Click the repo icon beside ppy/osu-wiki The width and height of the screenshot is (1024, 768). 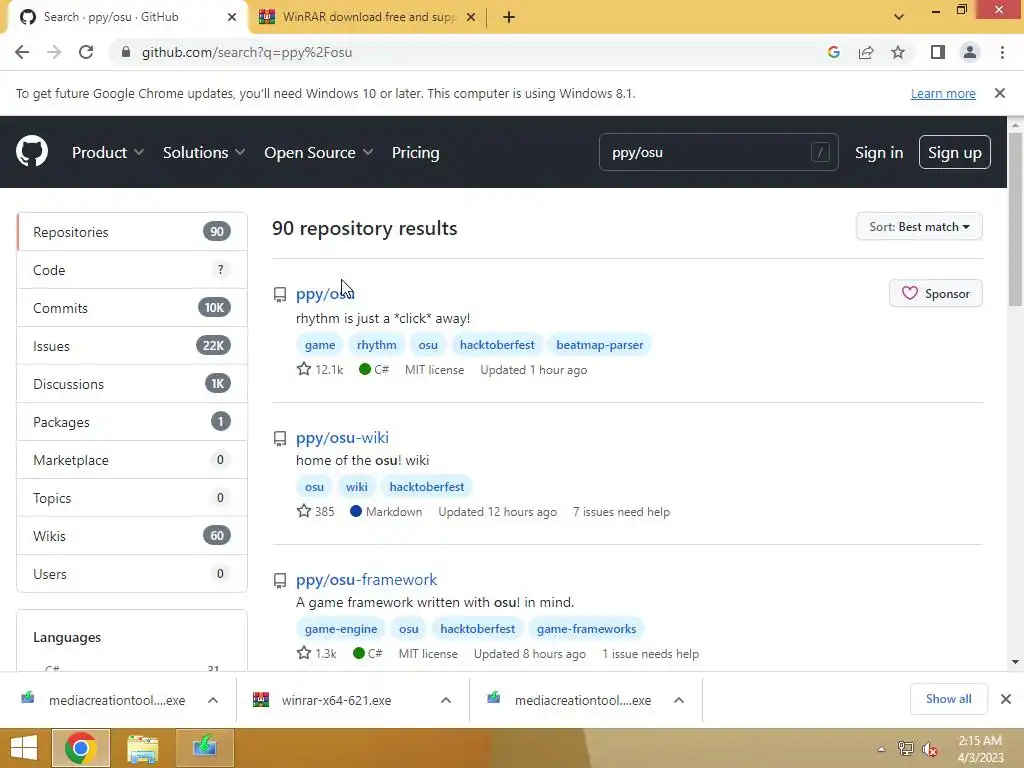280,438
